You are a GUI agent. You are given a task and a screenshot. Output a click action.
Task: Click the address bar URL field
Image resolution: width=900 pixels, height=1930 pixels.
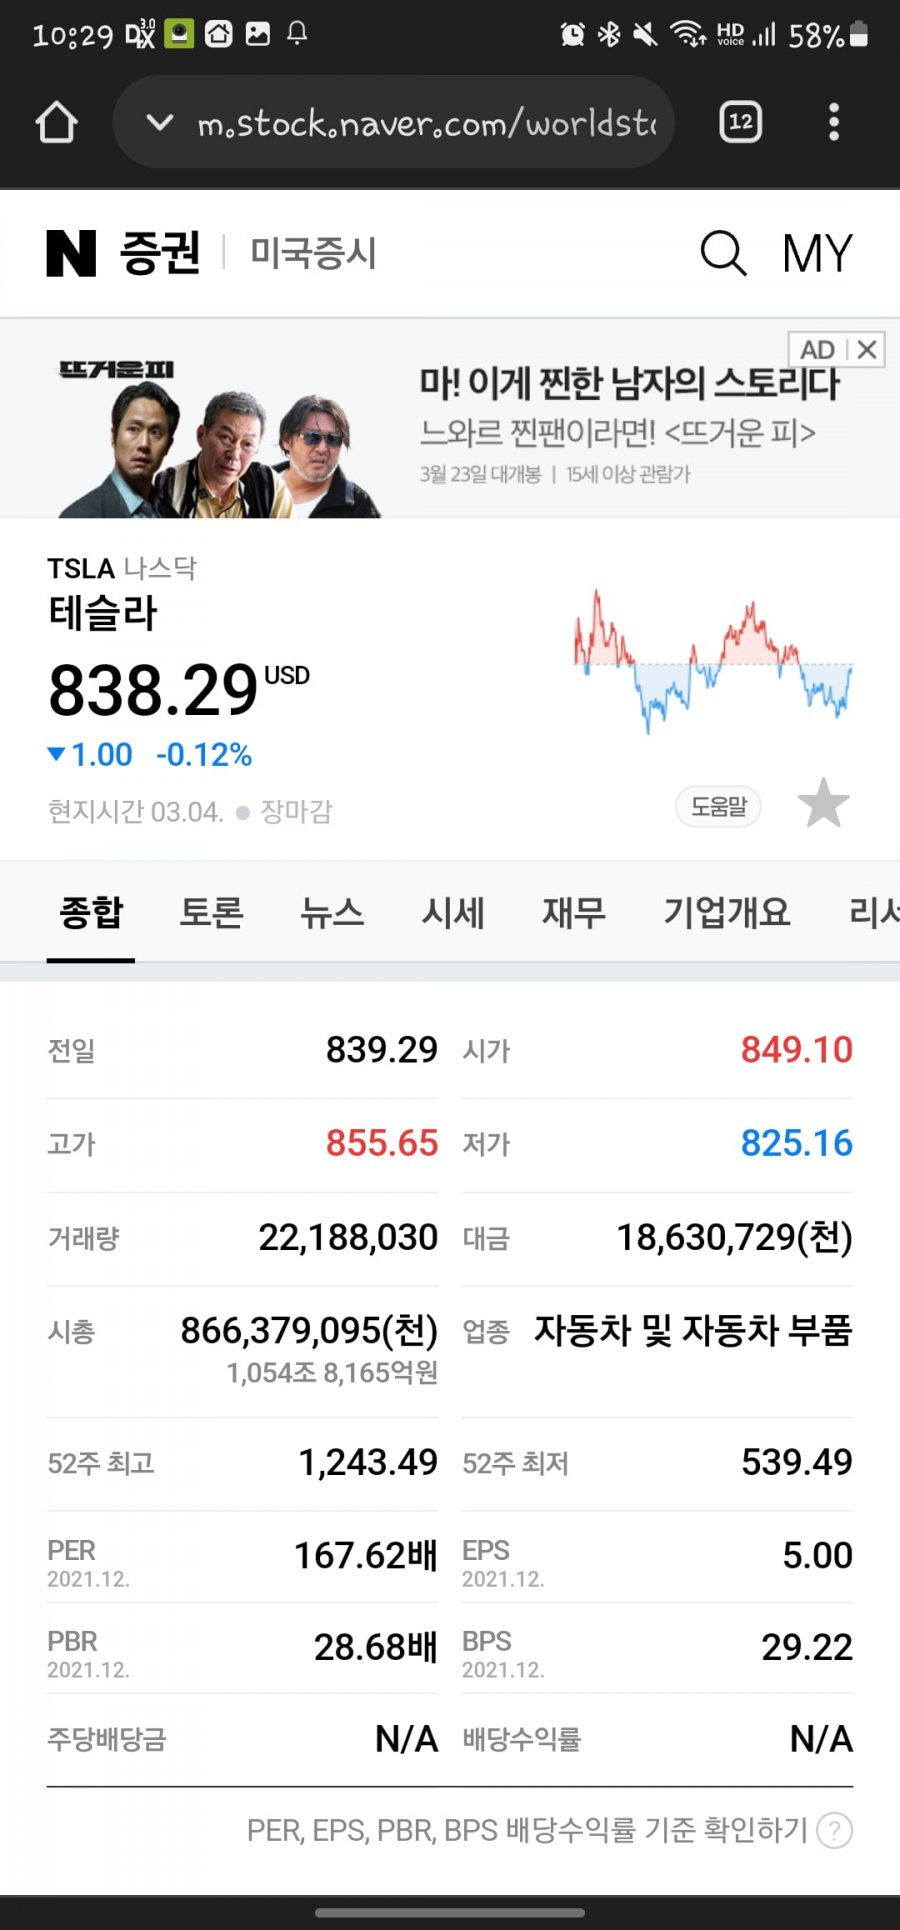pyautogui.click(x=426, y=123)
